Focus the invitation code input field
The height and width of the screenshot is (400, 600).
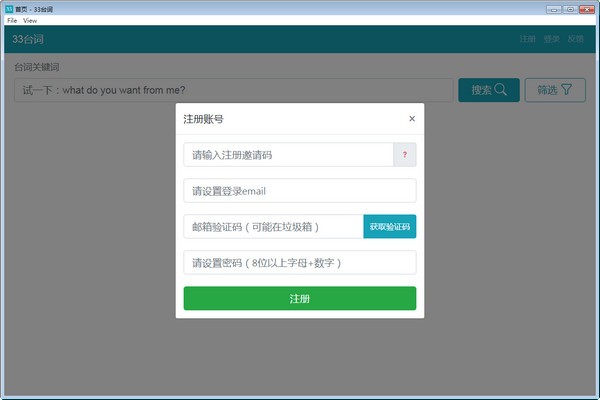point(288,155)
